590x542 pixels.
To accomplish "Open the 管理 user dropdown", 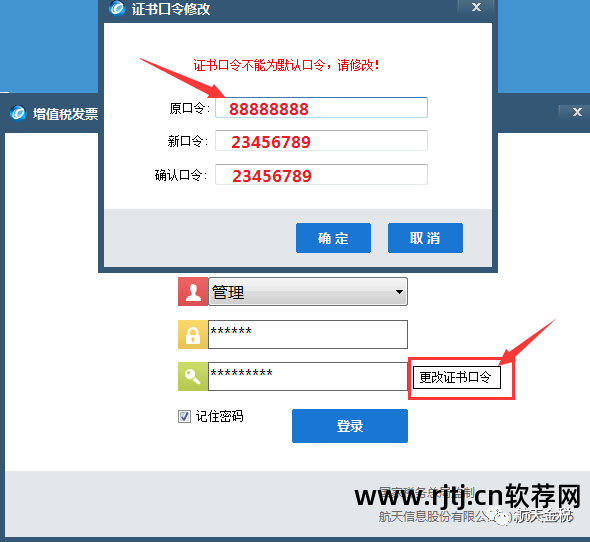I will [x=308, y=292].
